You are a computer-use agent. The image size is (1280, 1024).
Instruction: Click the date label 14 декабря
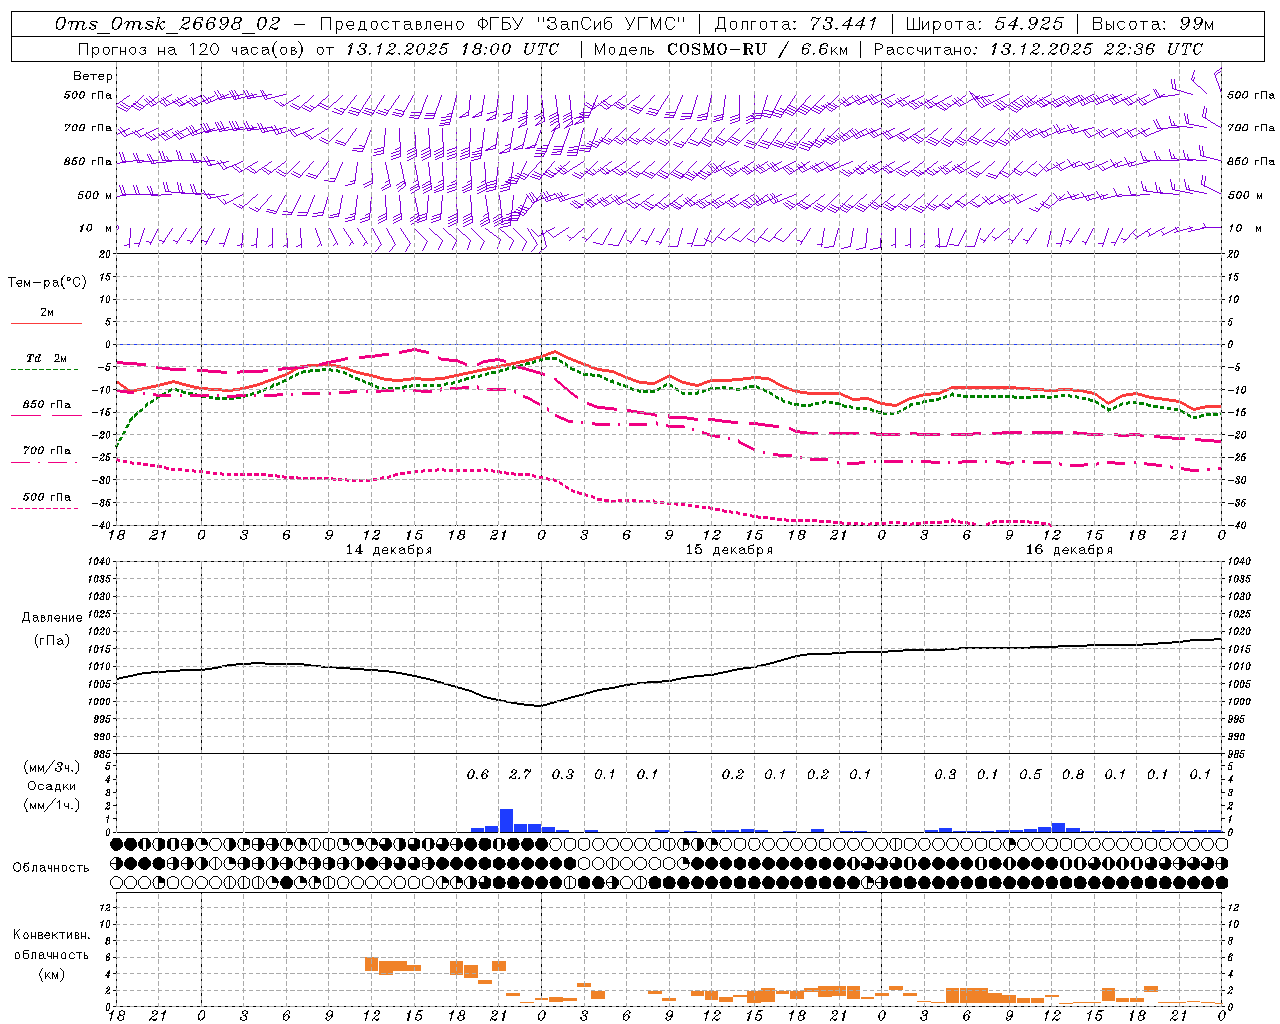click(x=389, y=550)
